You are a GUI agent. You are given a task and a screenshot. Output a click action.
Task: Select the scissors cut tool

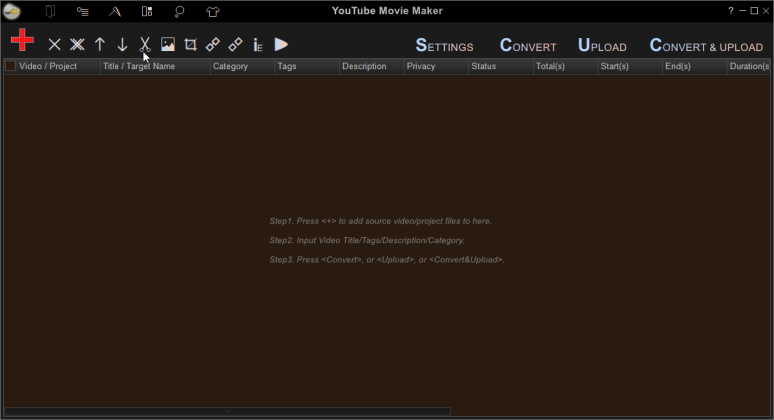tap(145, 45)
